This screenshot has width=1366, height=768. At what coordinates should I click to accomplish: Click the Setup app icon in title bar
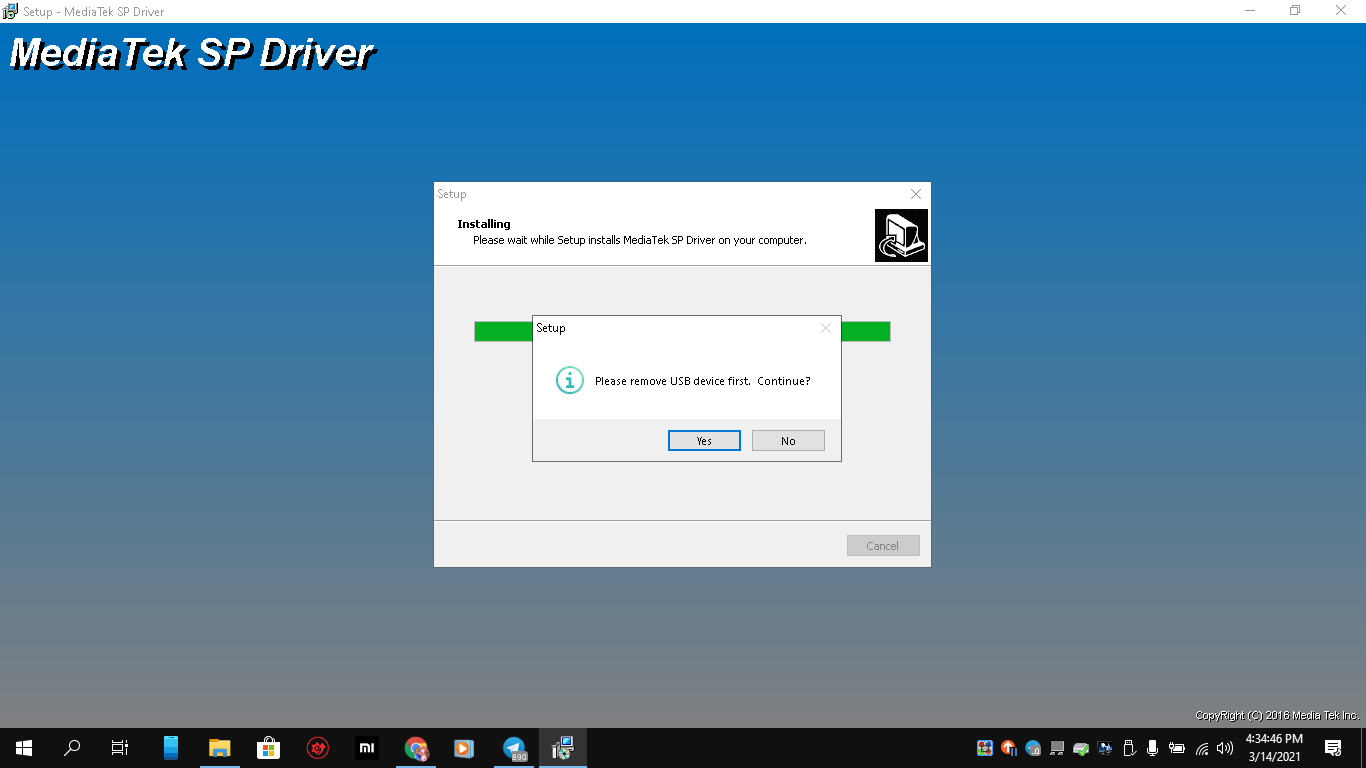point(11,11)
